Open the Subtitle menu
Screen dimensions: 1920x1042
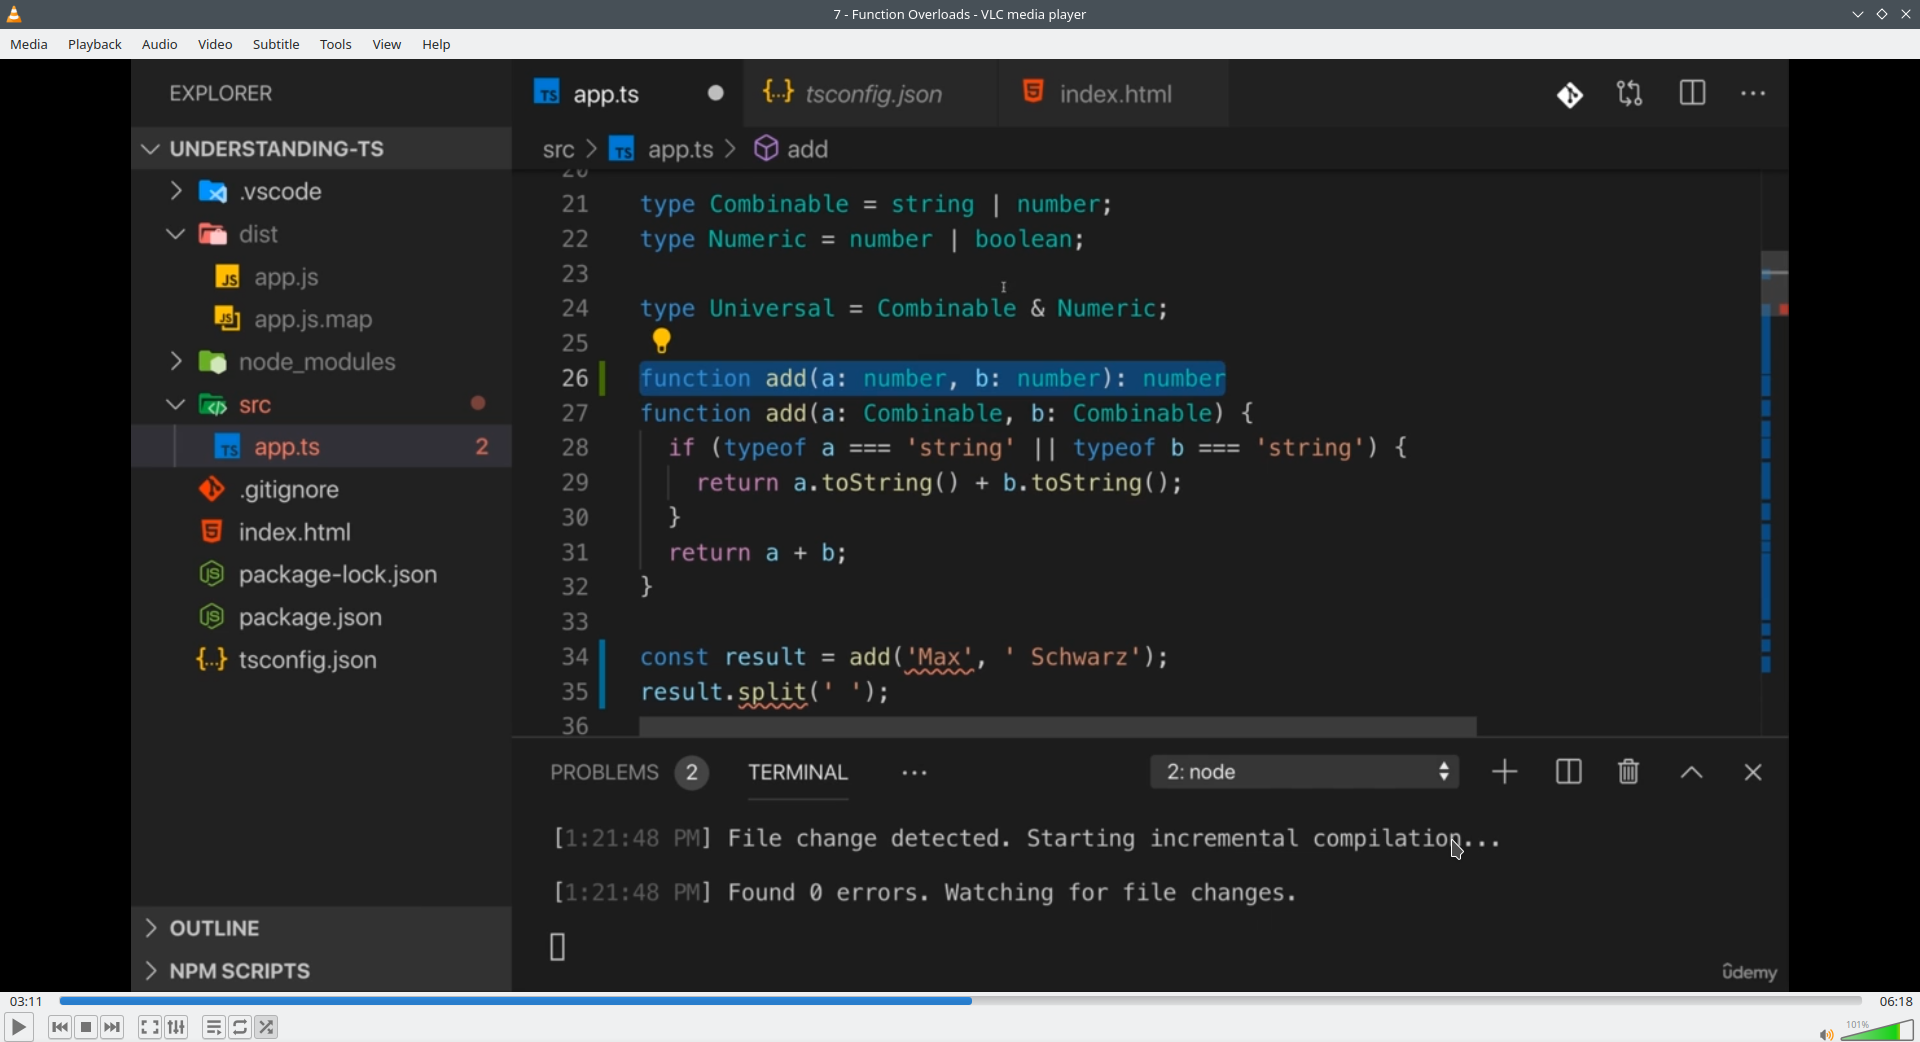click(x=276, y=45)
